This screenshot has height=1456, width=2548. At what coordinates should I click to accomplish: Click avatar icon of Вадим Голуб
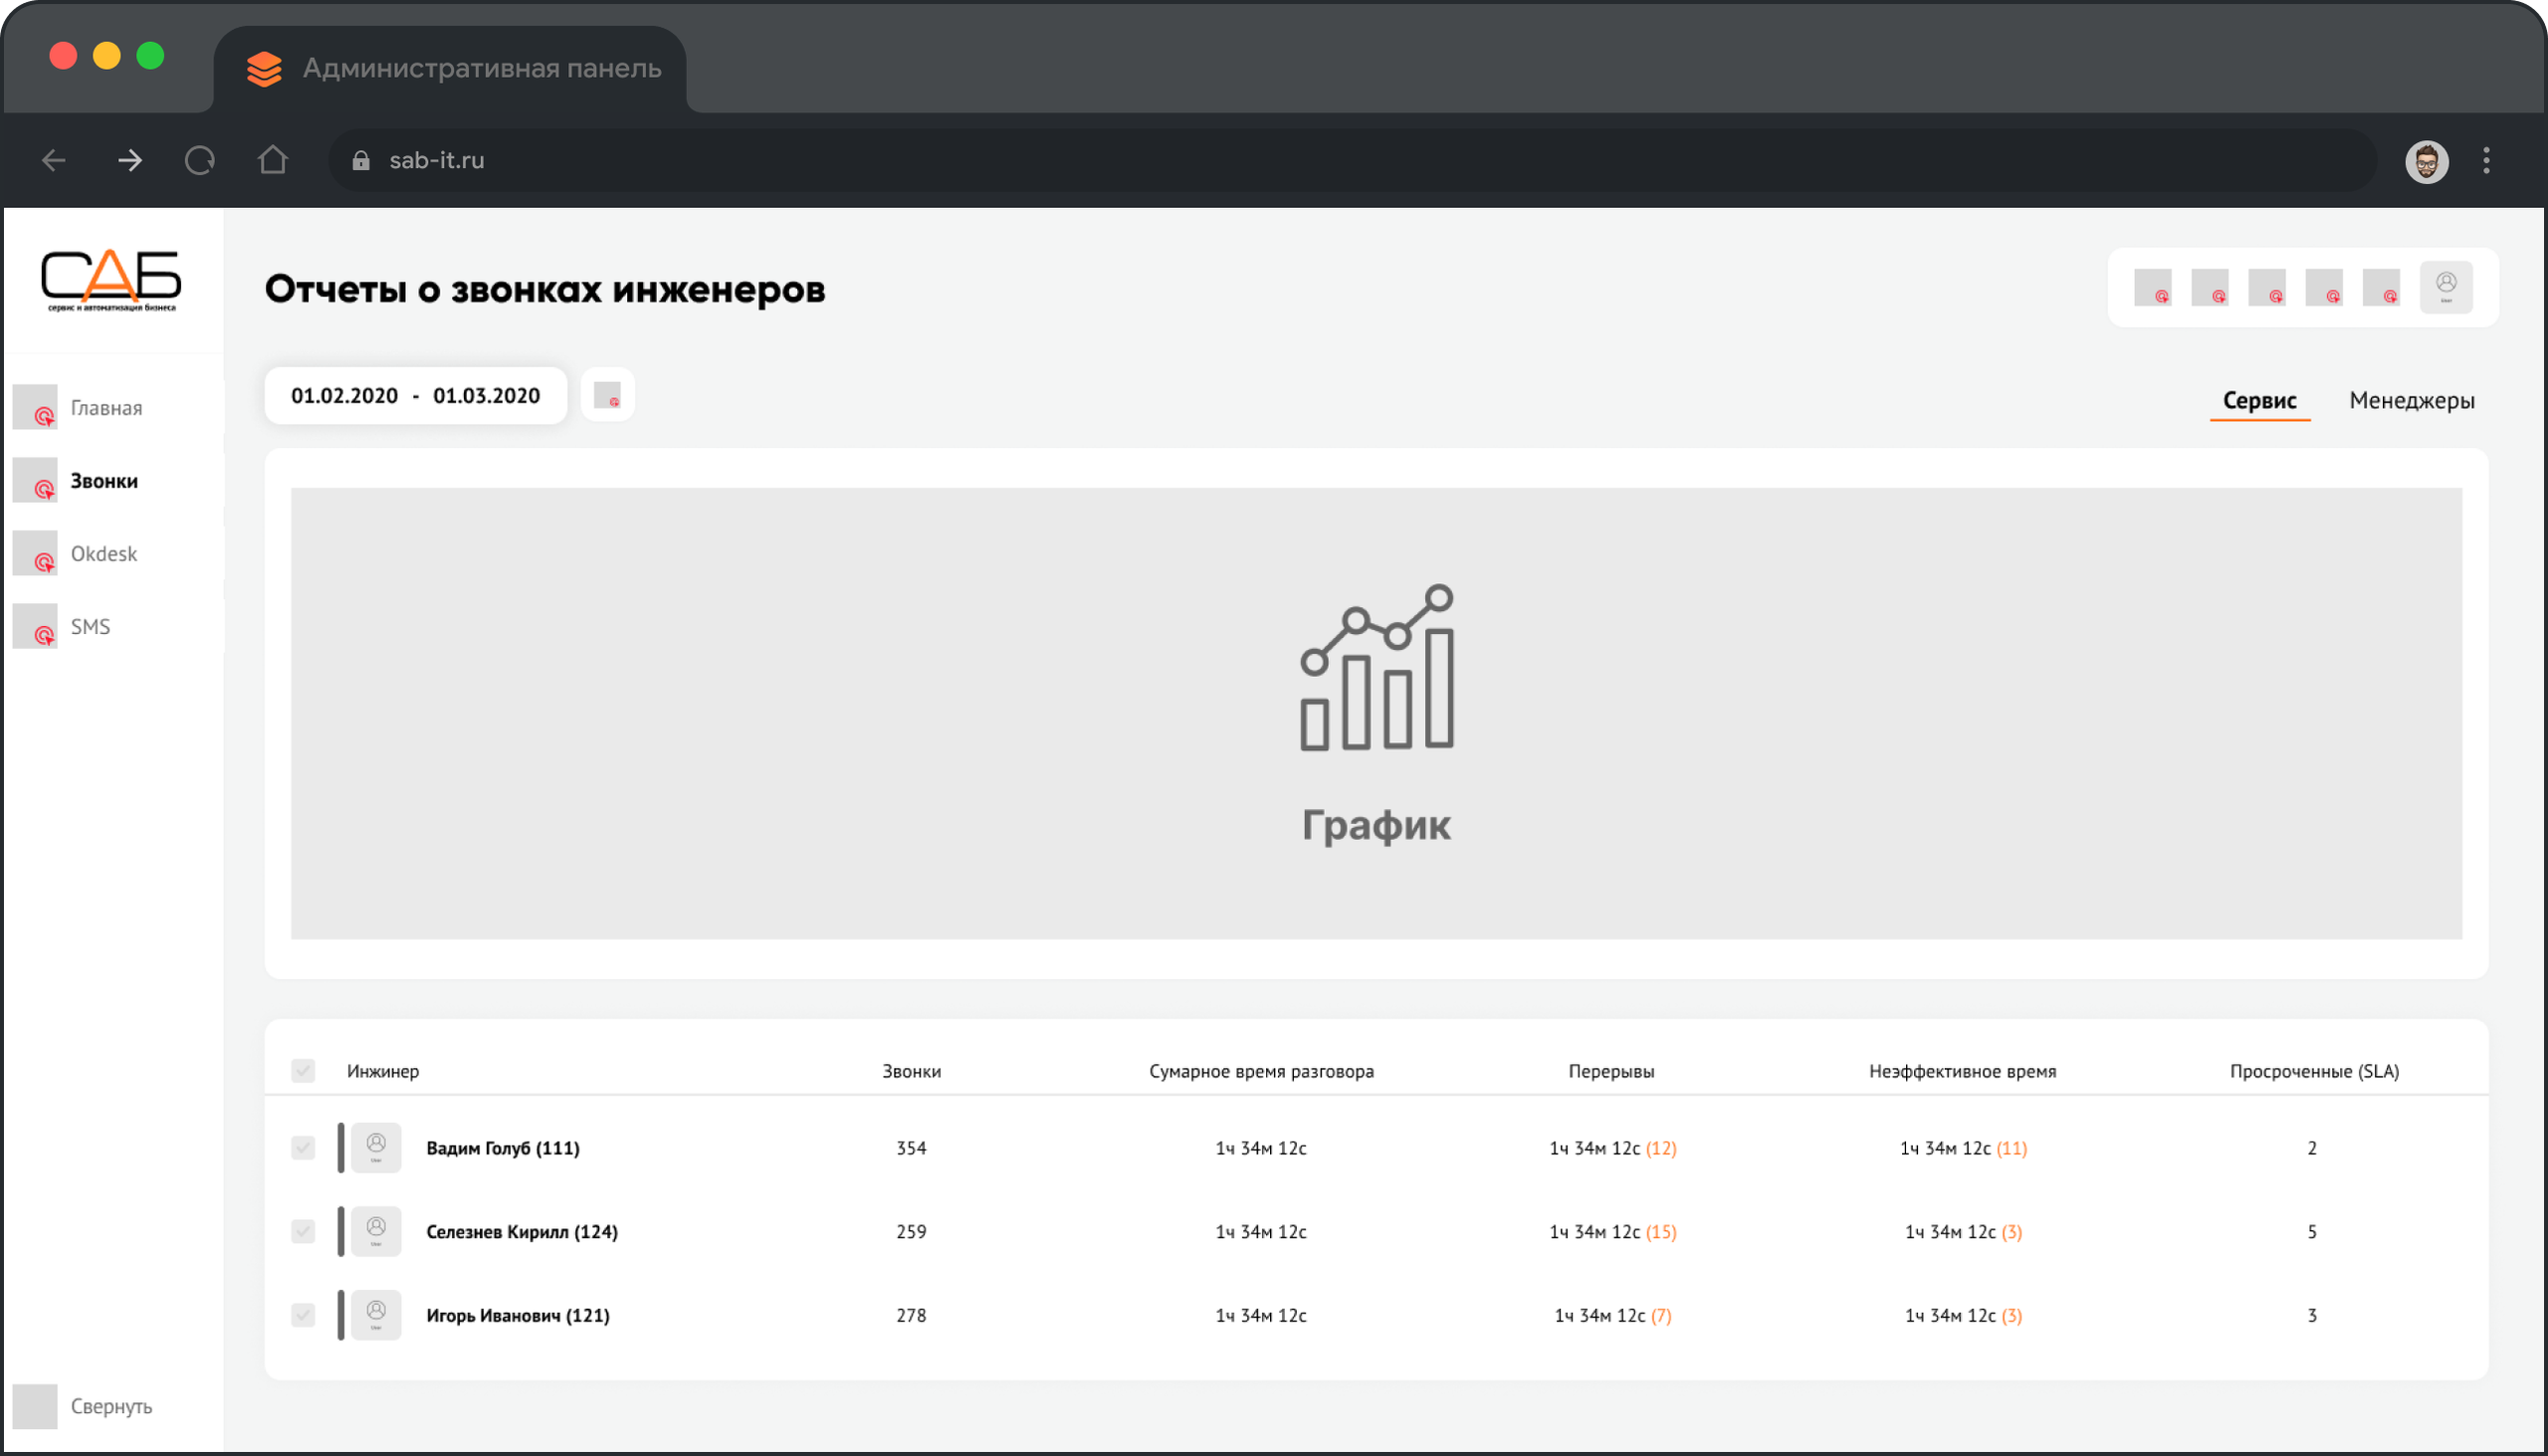[376, 1147]
